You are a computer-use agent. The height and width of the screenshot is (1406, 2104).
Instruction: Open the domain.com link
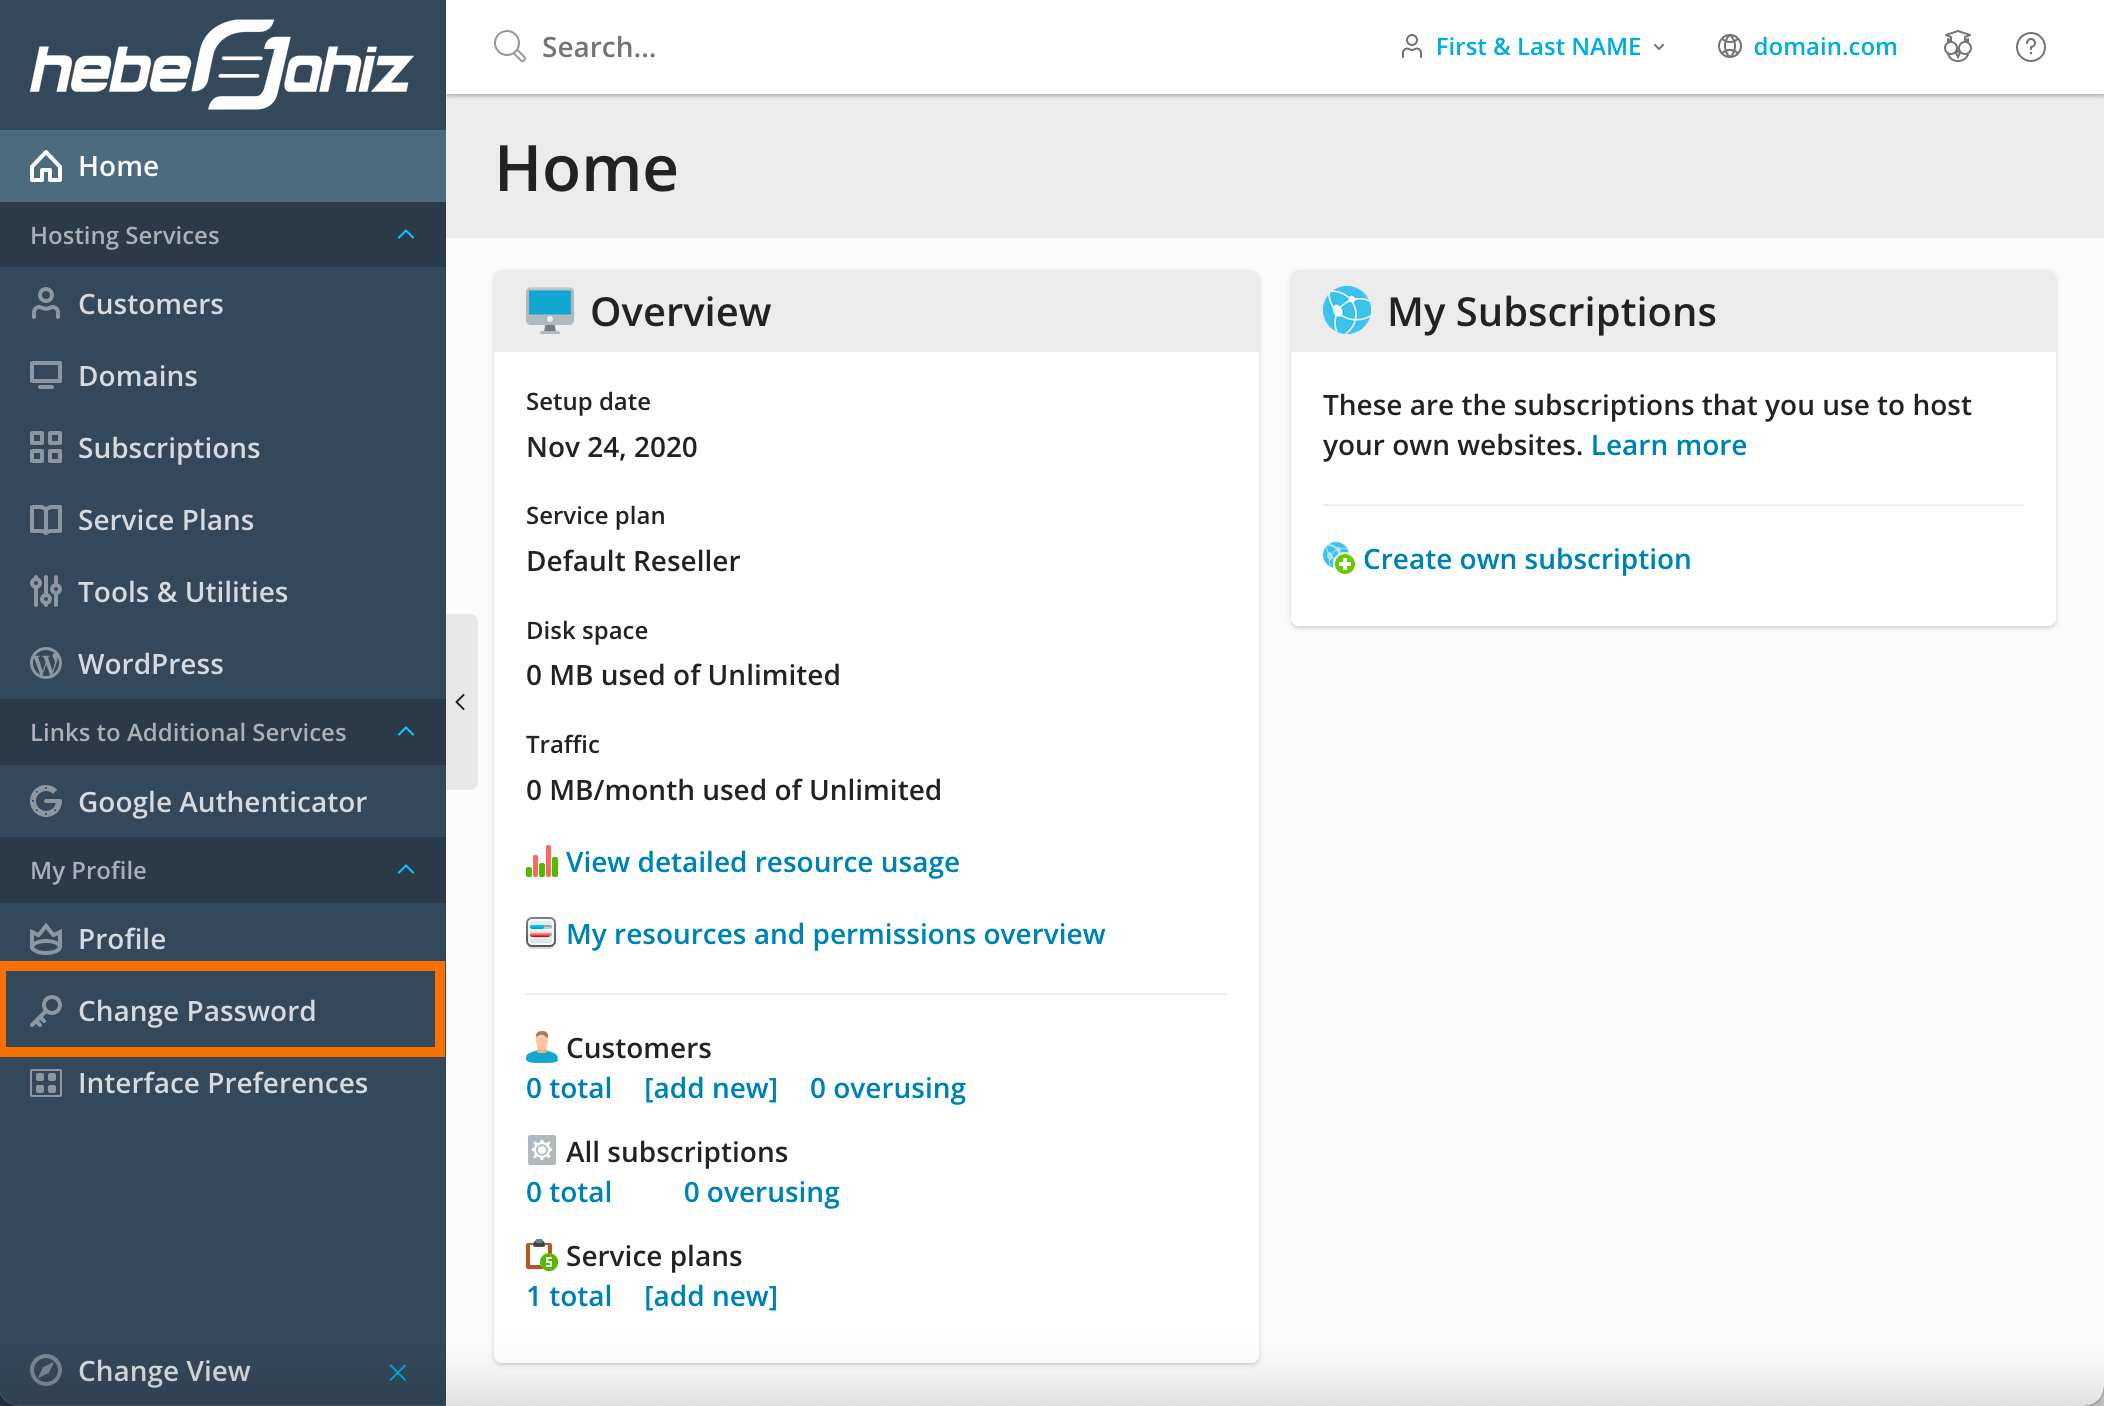pos(1824,46)
